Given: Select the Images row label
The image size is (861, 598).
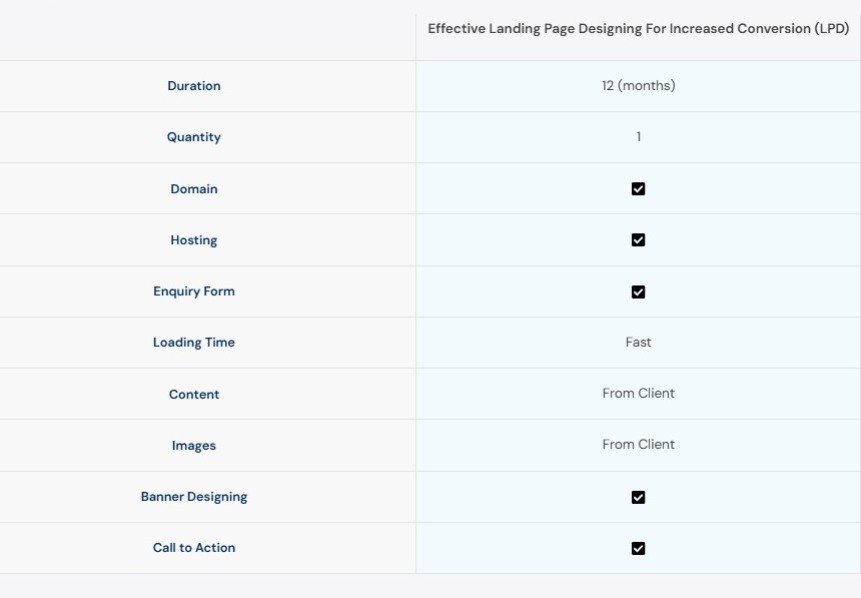Looking at the screenshot, I should tap(194, 445).
